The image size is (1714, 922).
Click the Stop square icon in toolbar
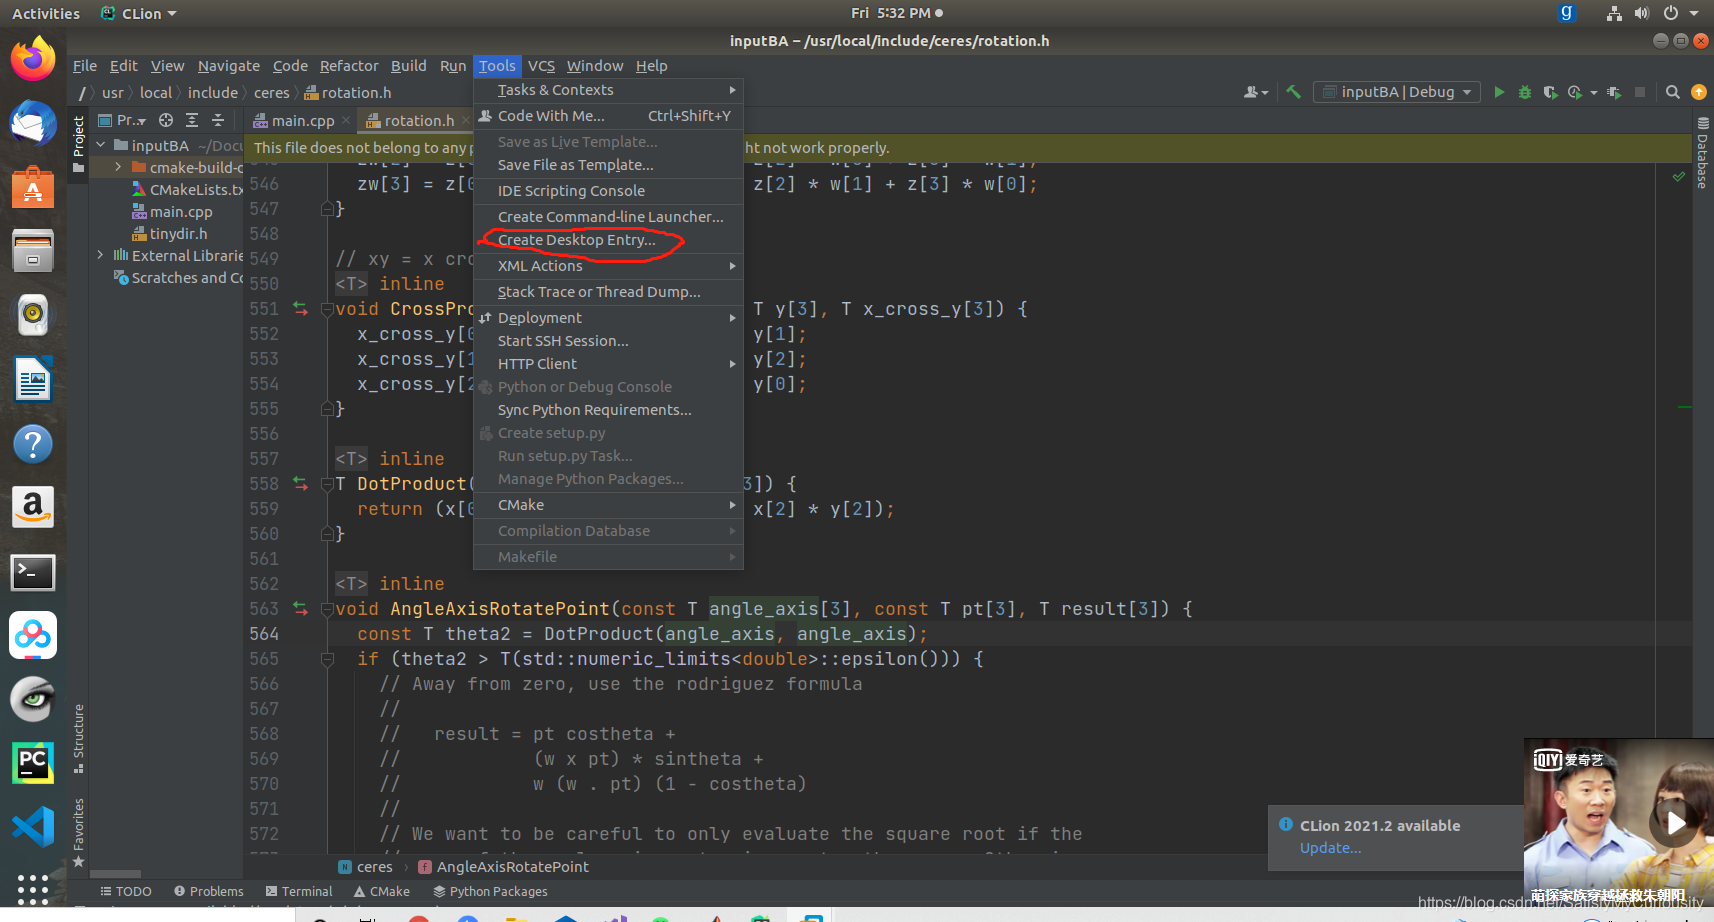1640,92
